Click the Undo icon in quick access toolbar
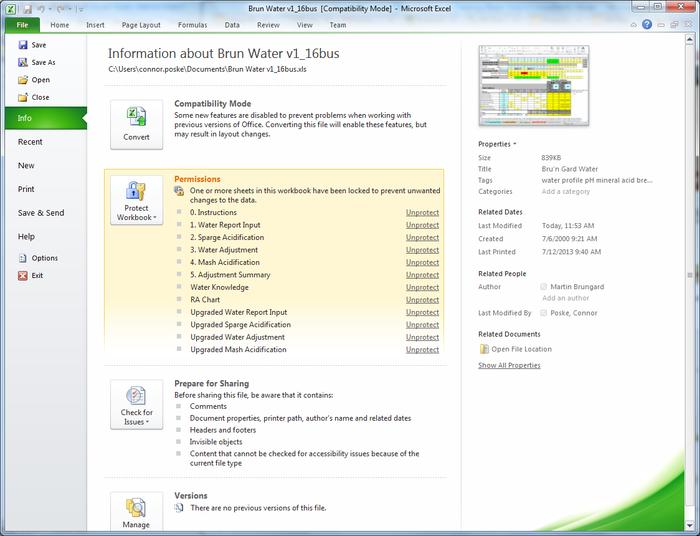Screen dimensions: 700x536 point(41,8)
